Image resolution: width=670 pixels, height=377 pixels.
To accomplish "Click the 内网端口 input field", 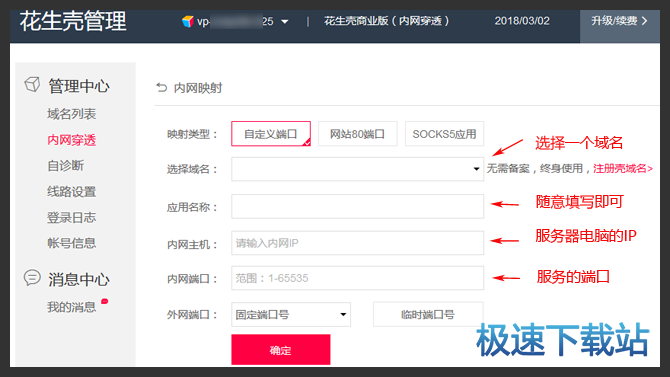I will pos(357,278).
